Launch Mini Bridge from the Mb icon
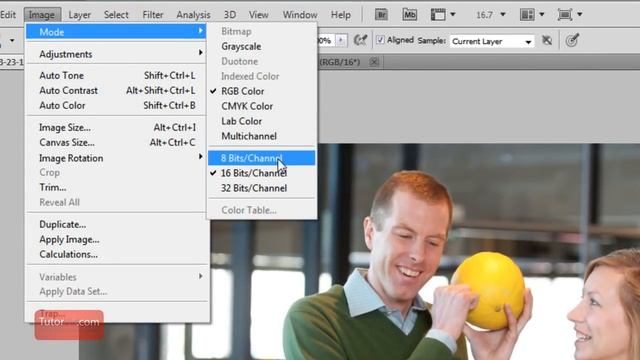The height and width of the screenshot is (360, 640). pyautogui.click(x=409, y=15)
